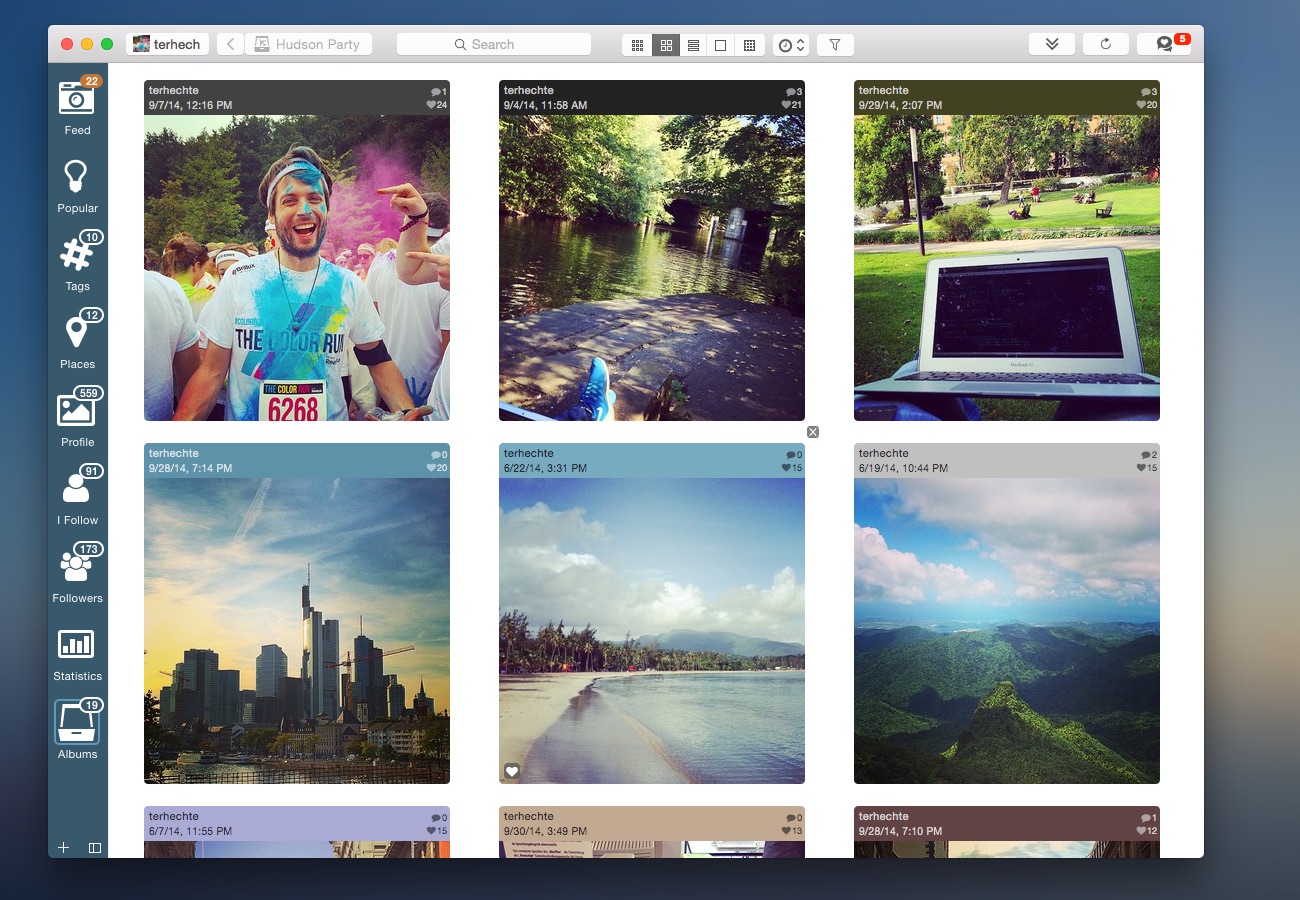The width and height of the screenshot is (1300, 900).
Task: Open comments notifications with badge 5
Action: pyautogui.click(x=1164, y=44)
